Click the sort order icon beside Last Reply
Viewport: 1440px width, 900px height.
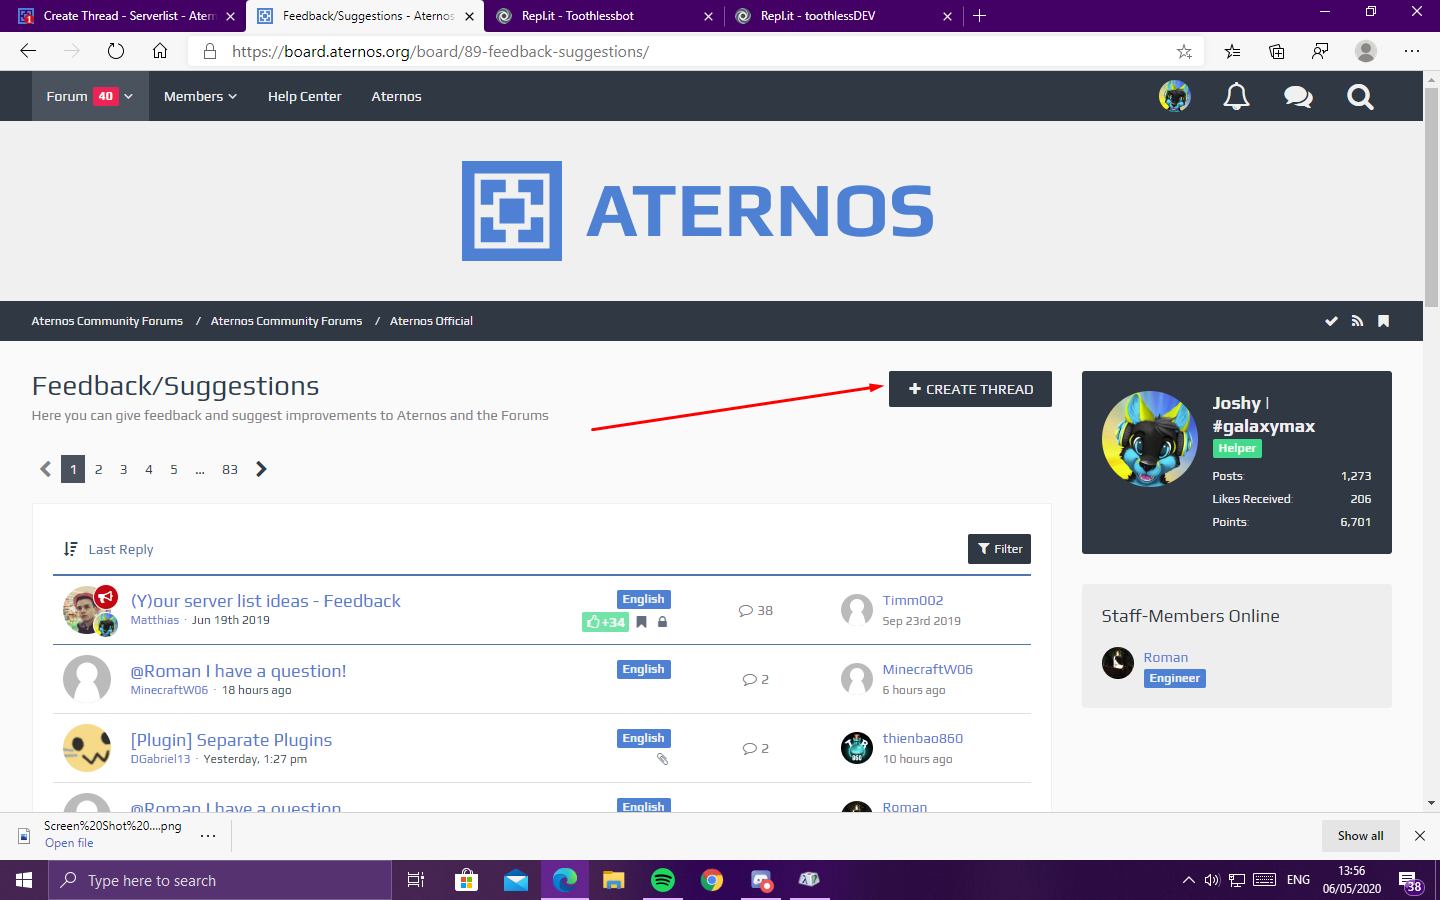tap(70, 549)
